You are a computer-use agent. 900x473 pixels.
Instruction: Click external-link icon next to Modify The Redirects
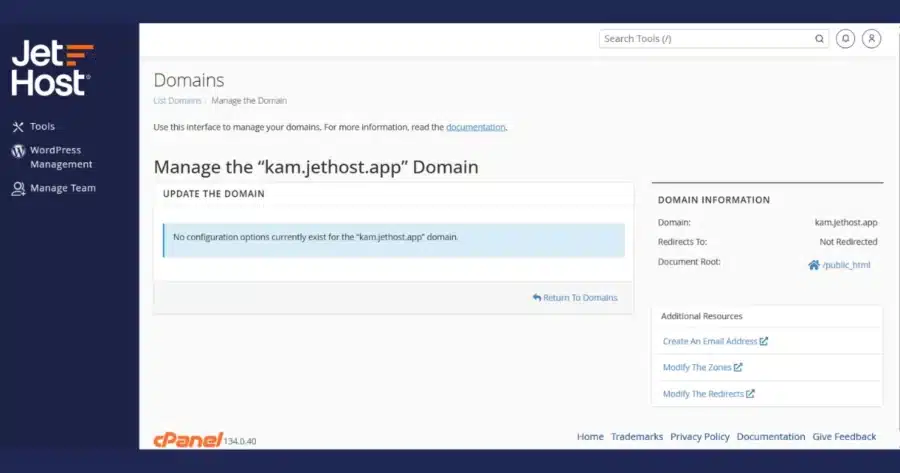pyautogui.click(x=750, y=393)
